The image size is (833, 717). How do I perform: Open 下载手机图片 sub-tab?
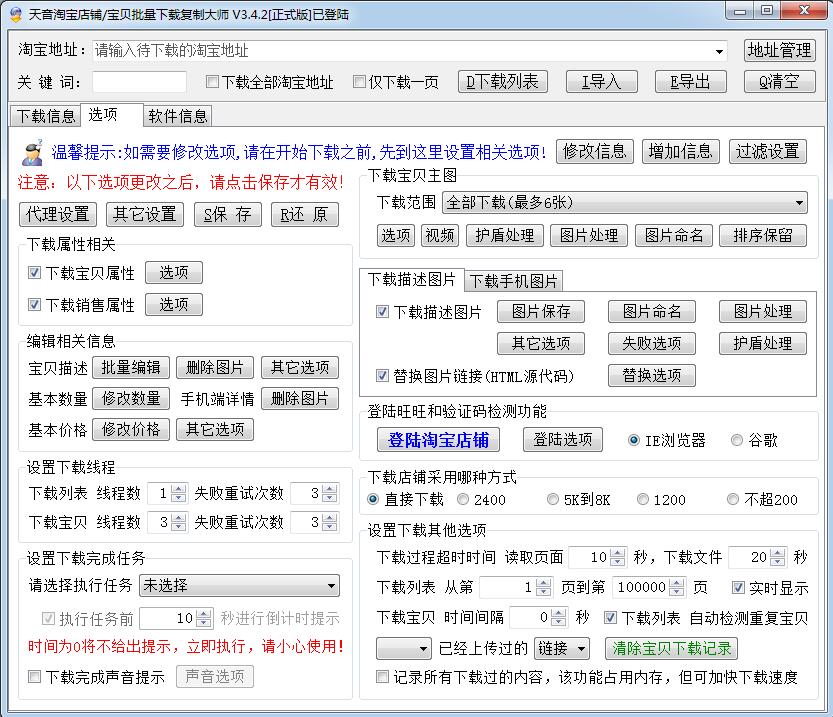[x=513, y=281]
